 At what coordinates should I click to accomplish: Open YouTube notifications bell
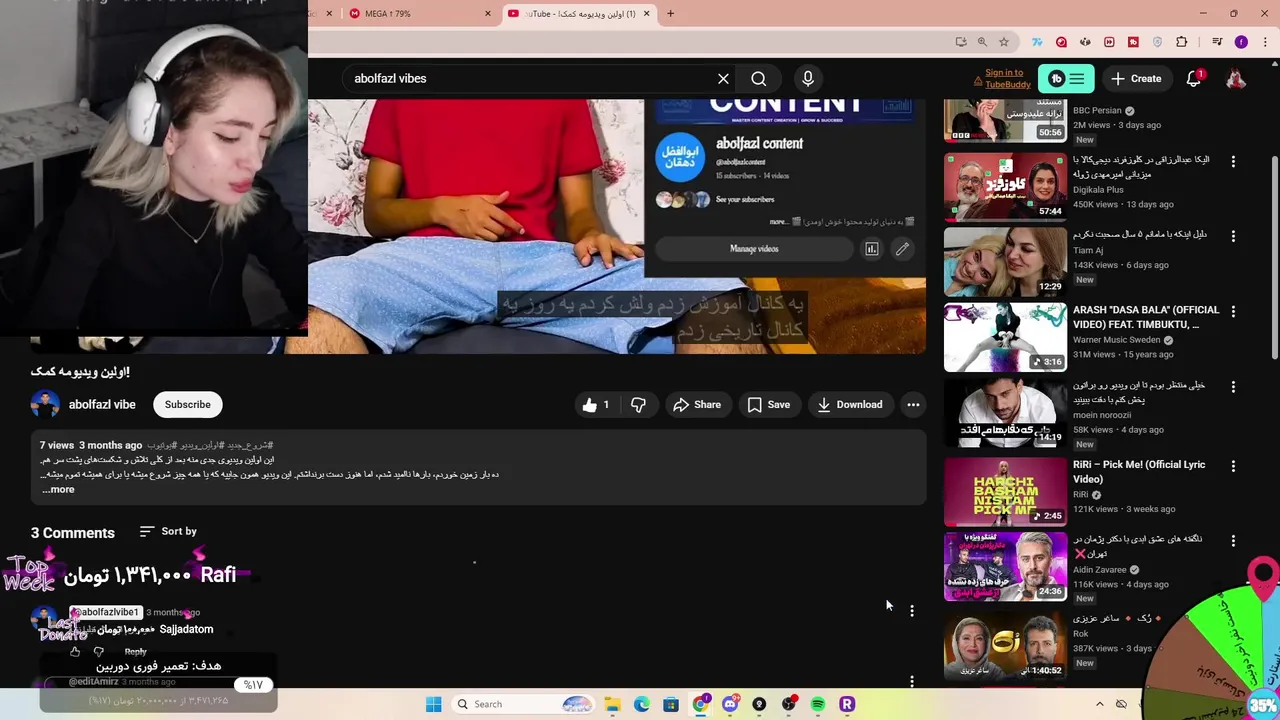coord(1194,79)
